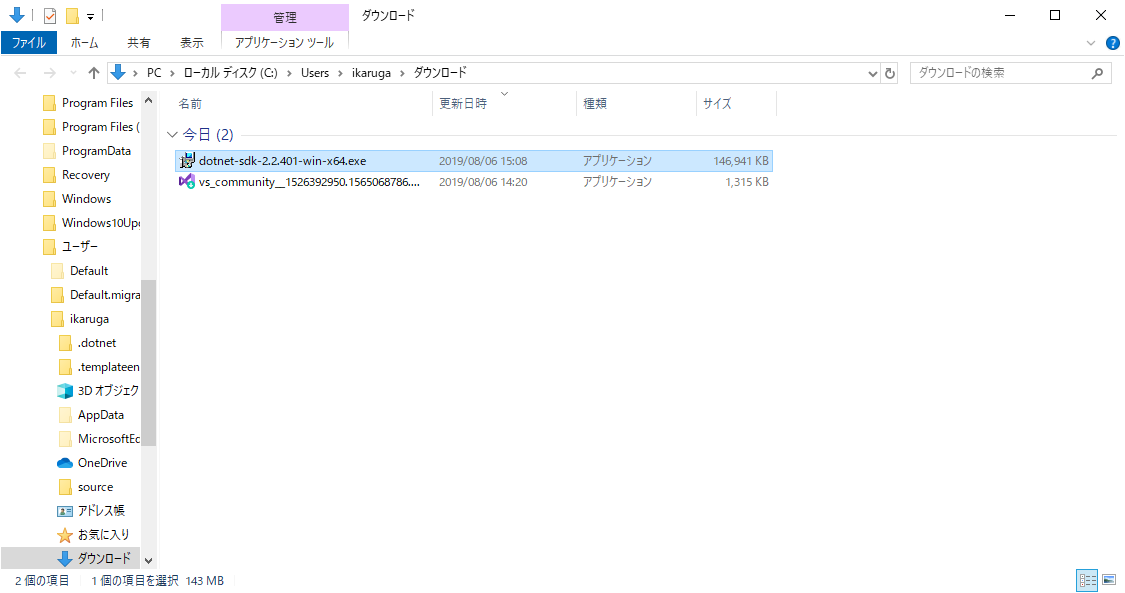Navigate to ikaruga in the breadcrumb path
Viewport: 1125px width, 593px height.
click(373, 72)
